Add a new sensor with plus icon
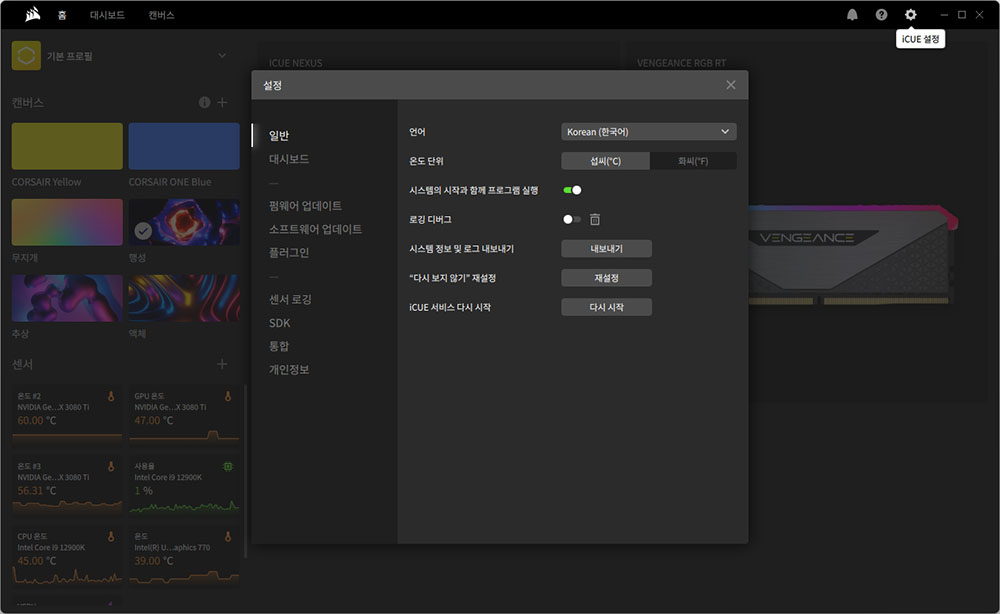 click(x=222, y=364)
